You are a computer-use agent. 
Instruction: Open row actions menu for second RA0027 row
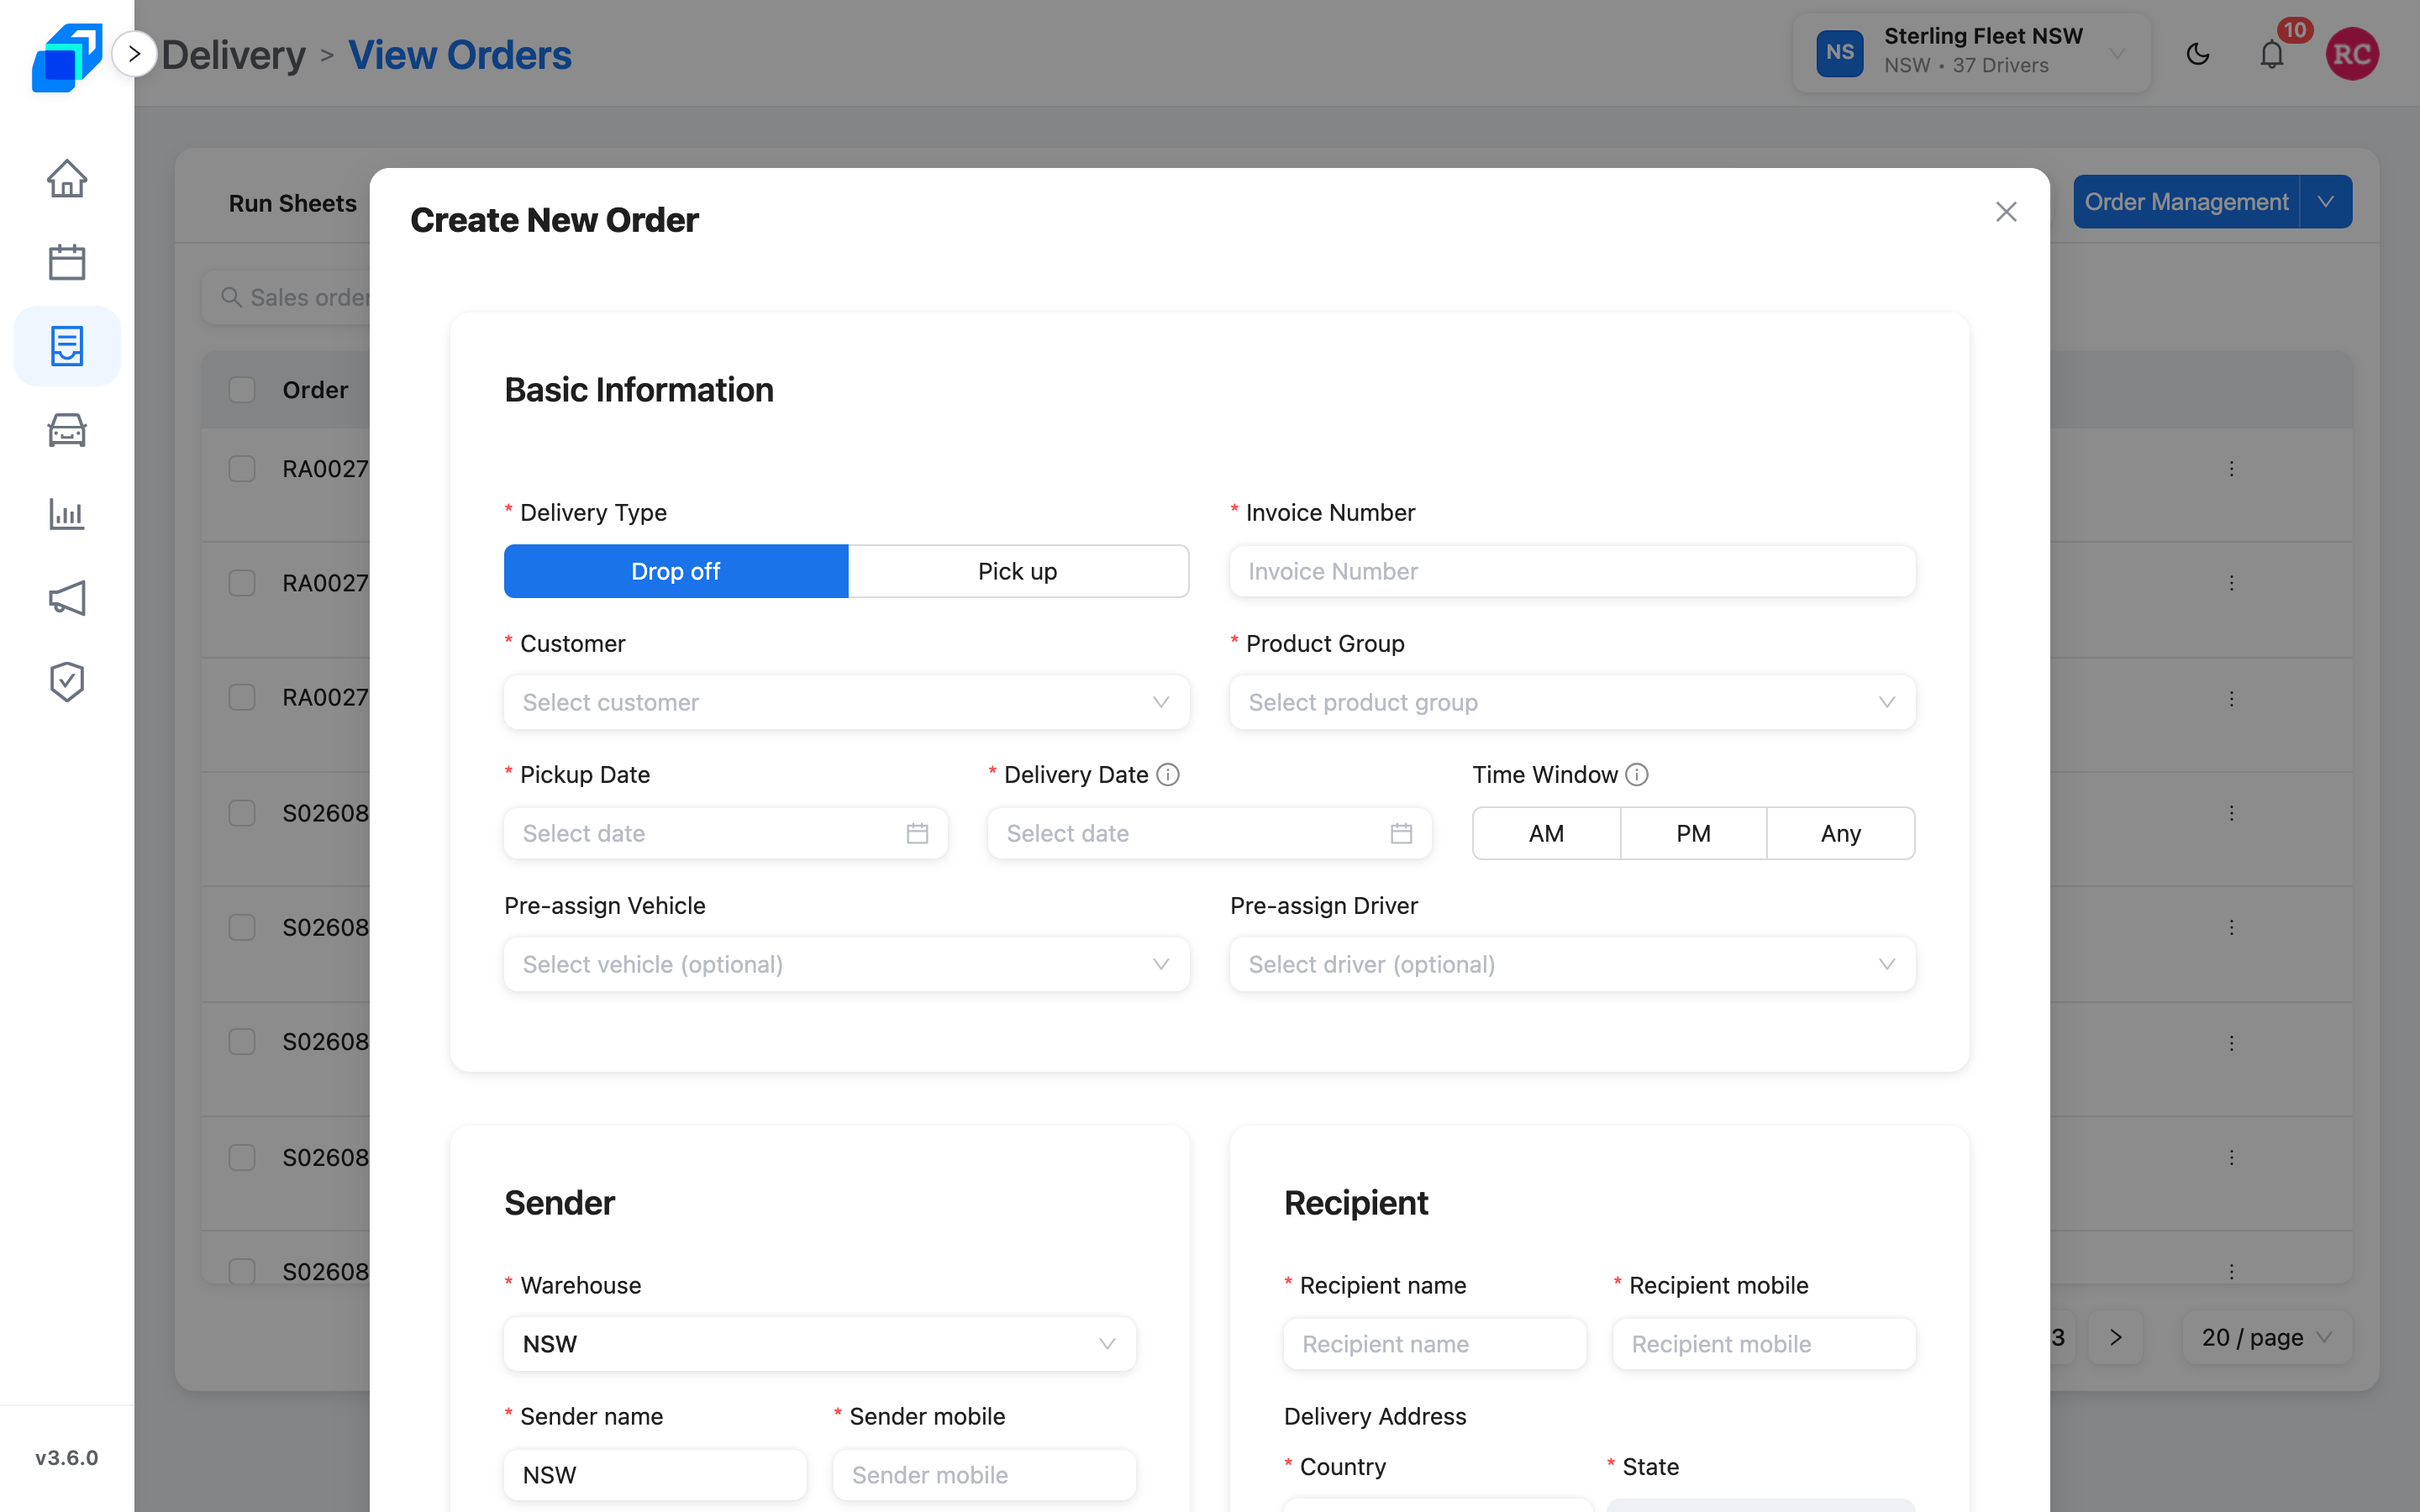click(2231, 583)
